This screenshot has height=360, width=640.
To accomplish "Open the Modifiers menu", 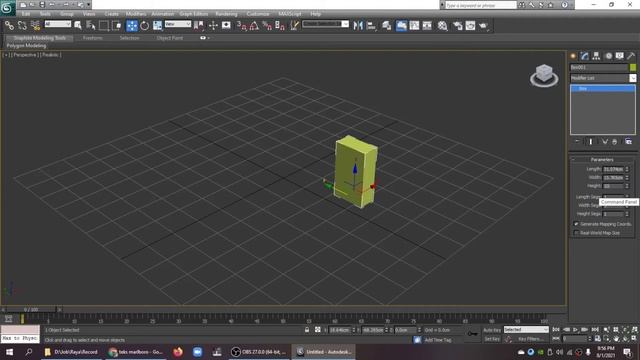I will point(136,14).
